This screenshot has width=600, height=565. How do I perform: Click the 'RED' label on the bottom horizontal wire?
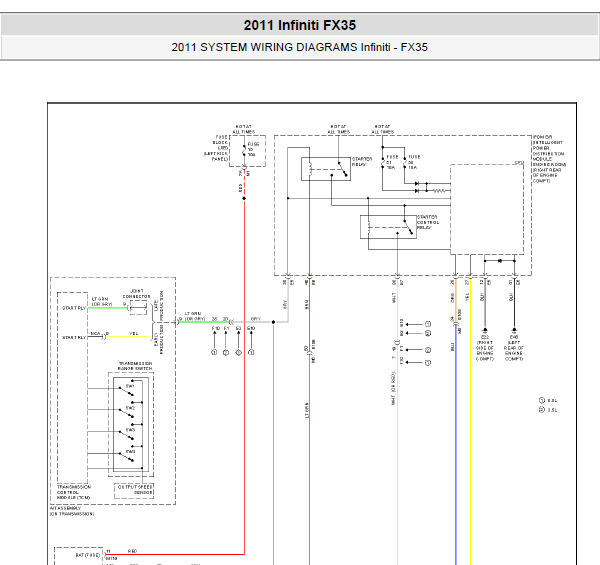pyautogui.click(x=132, y=551)
